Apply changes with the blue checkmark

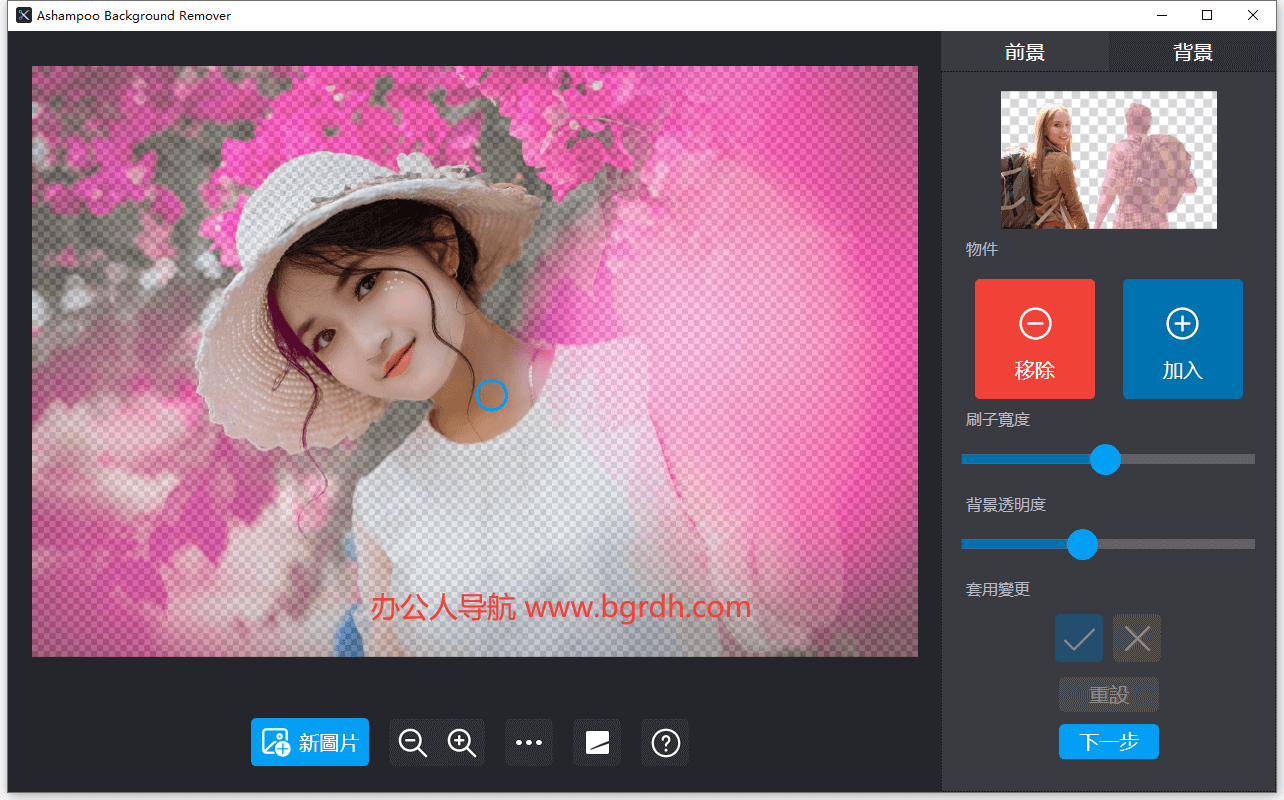[x=1078, y=637]
